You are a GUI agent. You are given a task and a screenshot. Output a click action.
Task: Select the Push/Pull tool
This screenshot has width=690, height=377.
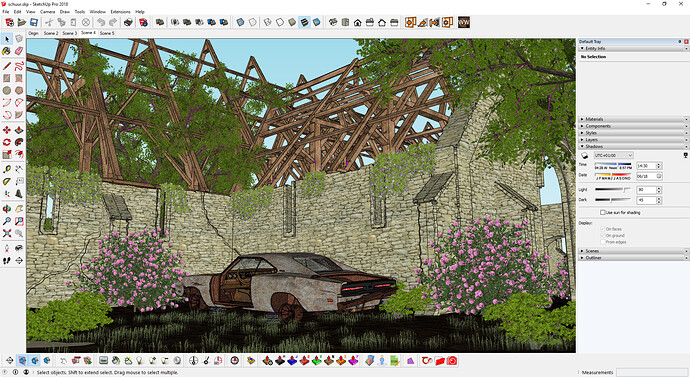pos(19,130)
